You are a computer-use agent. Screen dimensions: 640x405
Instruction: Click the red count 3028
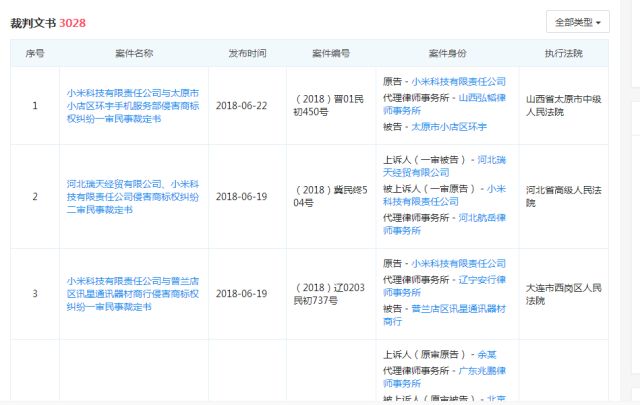coord(73,23)
